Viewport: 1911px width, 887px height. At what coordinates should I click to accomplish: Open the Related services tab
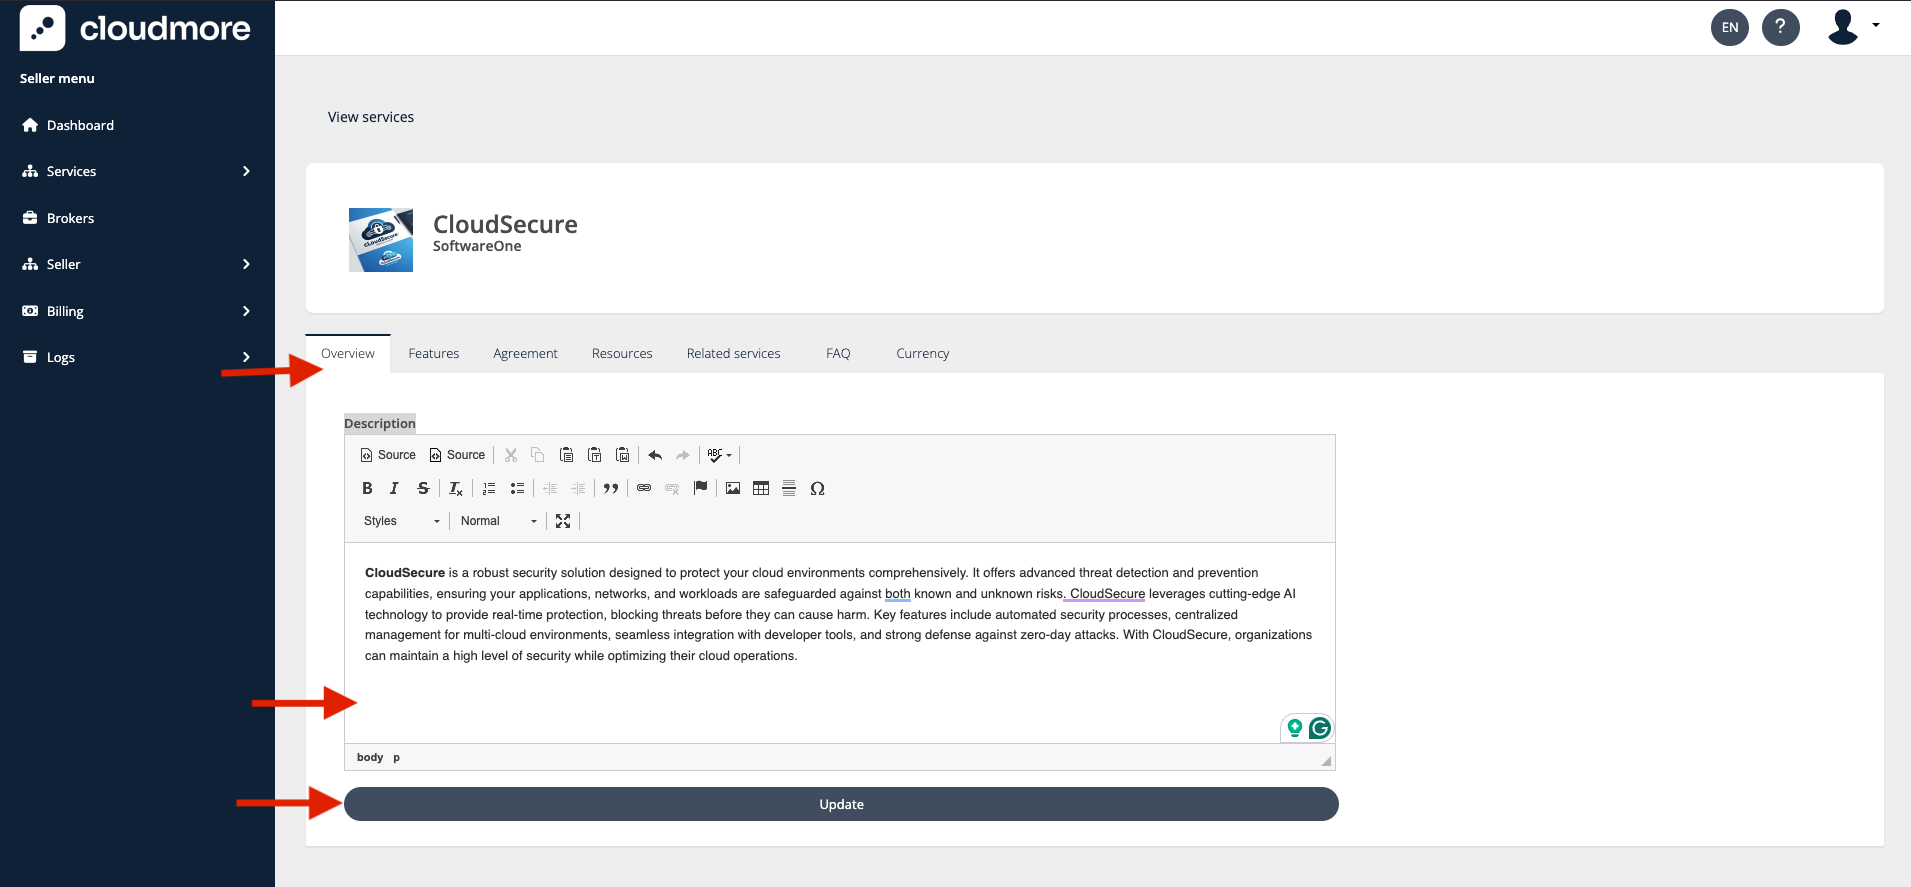pyautogui.click(x=733, y=354)
